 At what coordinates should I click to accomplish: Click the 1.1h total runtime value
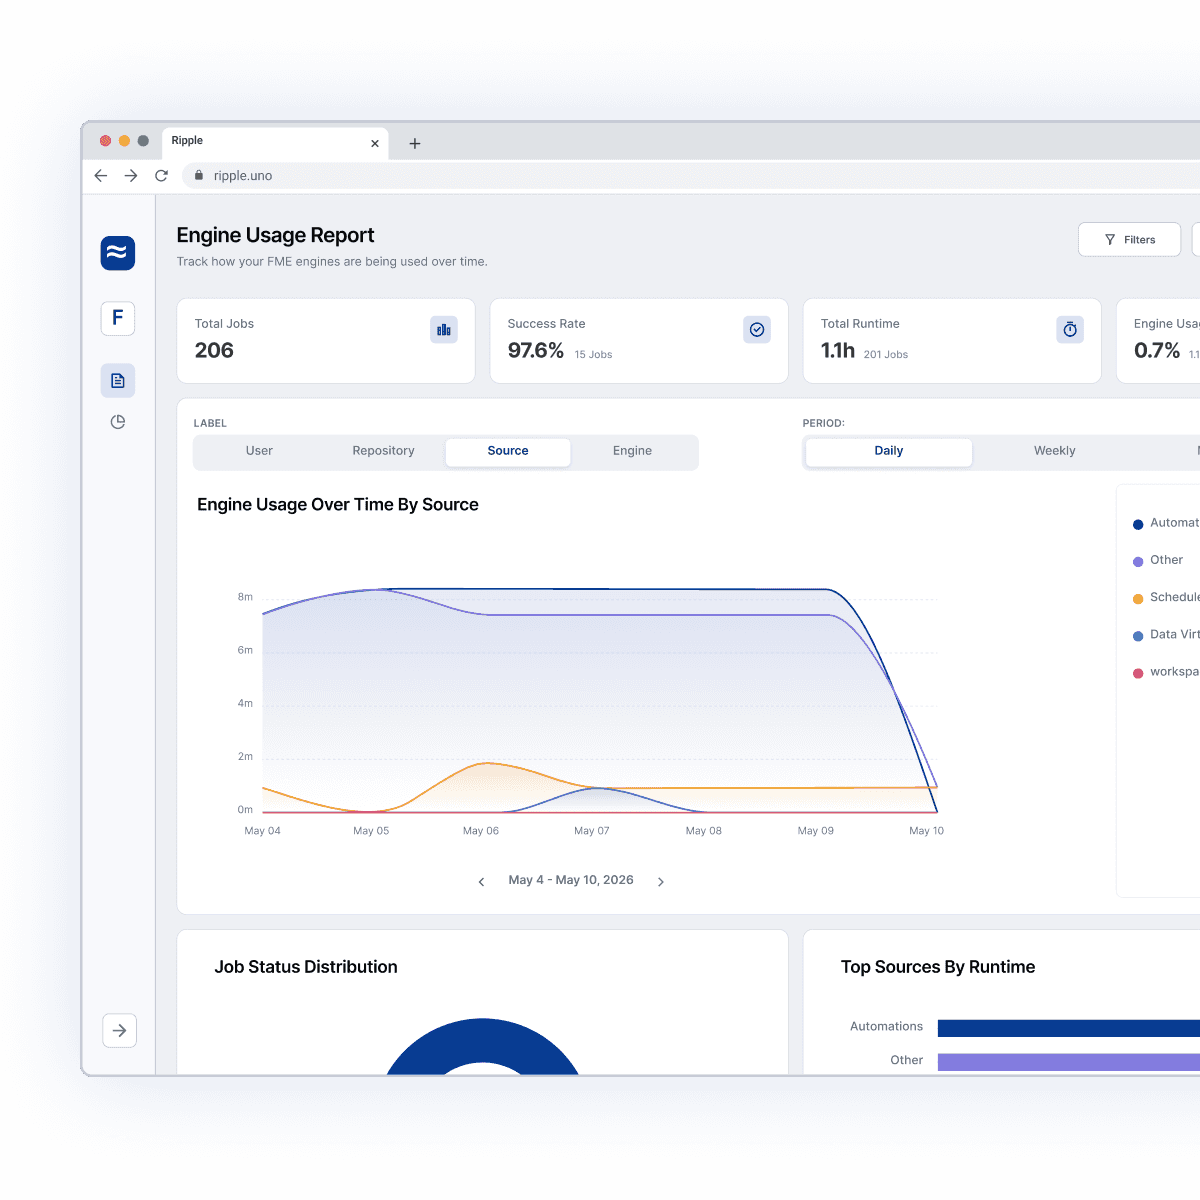pyautogui.click(x=838, y=350)
